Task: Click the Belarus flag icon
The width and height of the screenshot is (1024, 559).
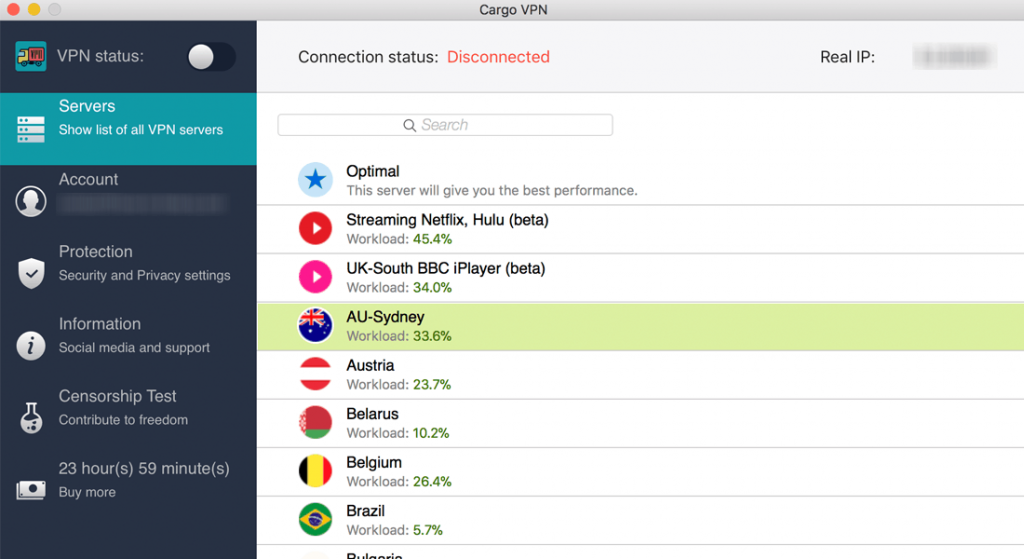Action: [x=315, y=423]
